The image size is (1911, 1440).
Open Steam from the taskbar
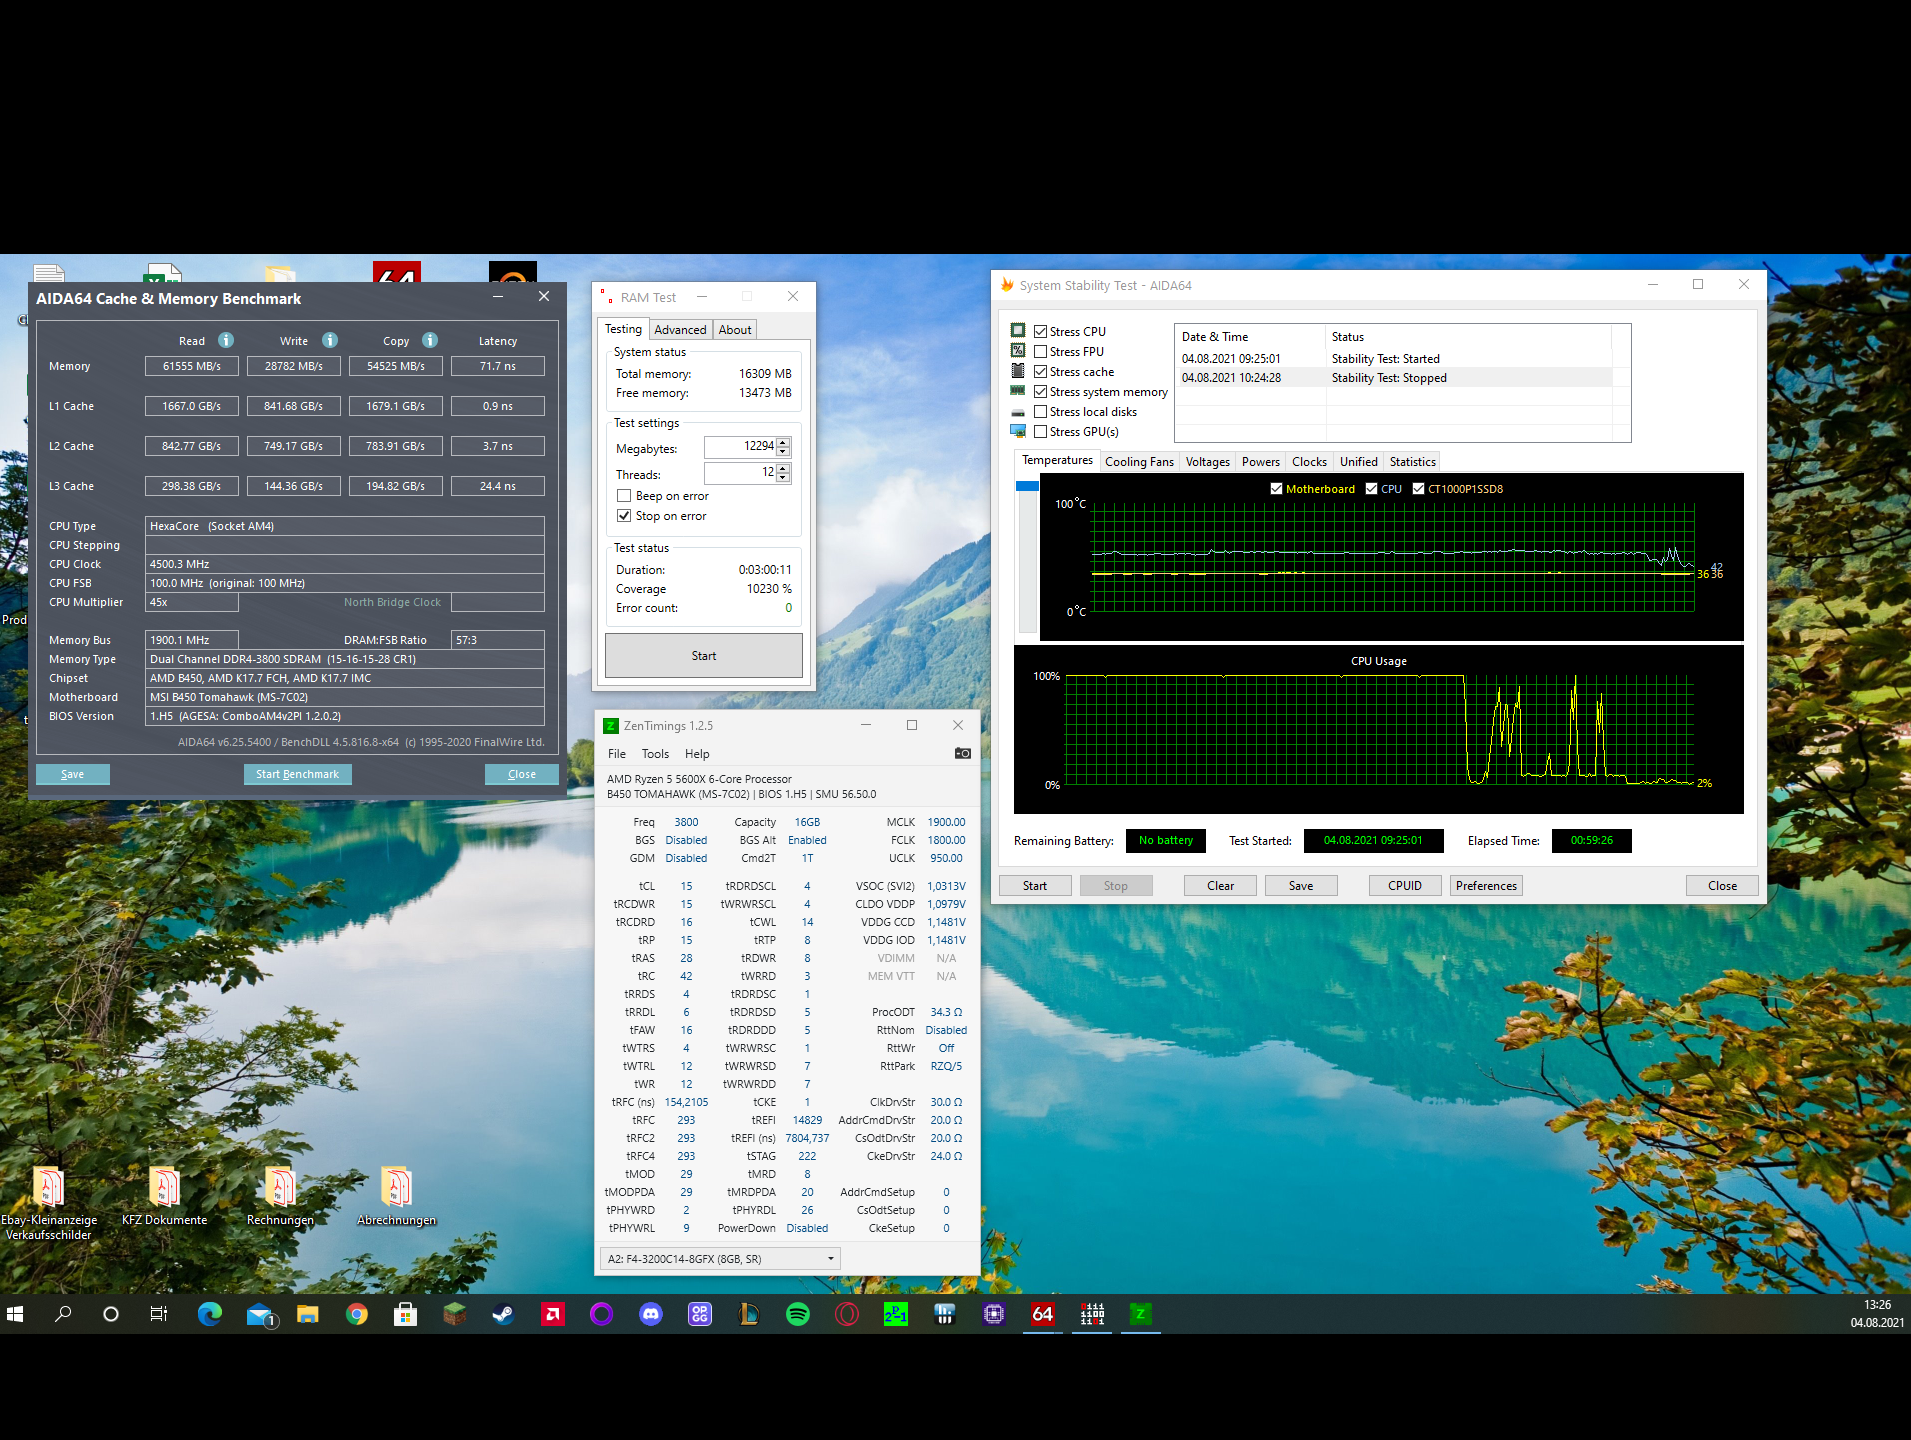(x=503, y=1314)
